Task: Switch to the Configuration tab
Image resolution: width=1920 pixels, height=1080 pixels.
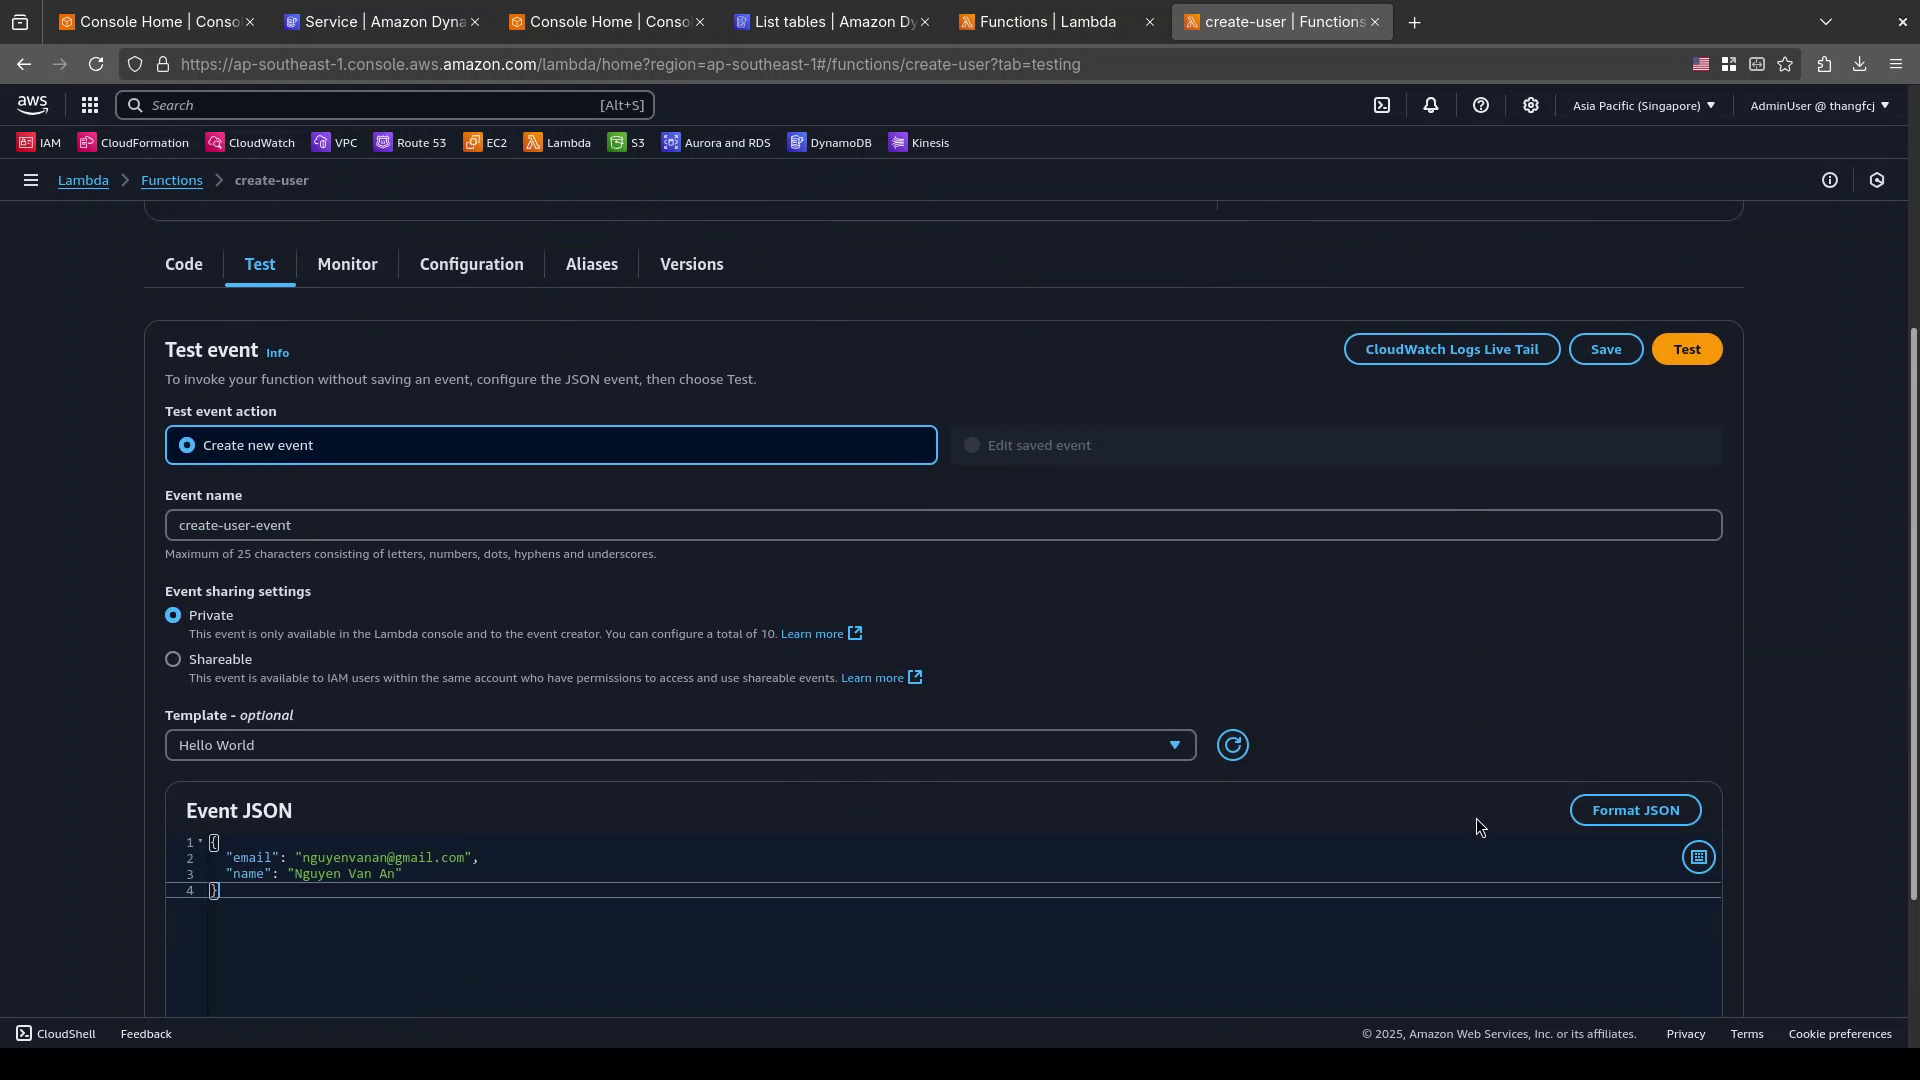Action: coord(471,264)
